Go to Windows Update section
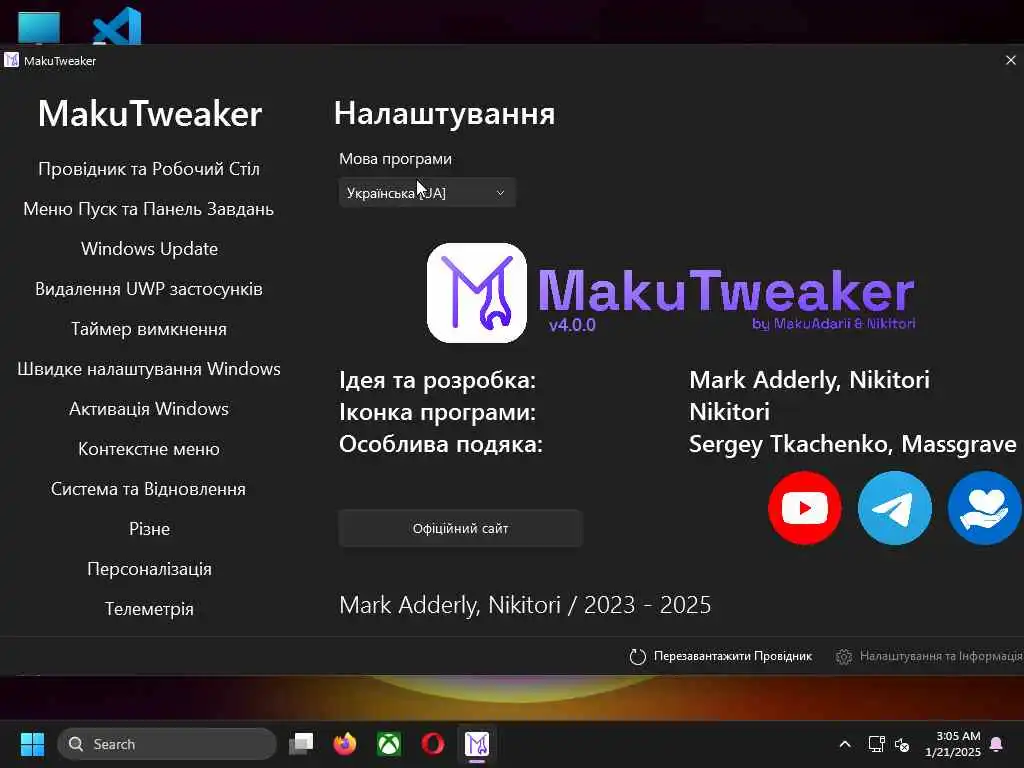This screenshot has width=1024, height=768. click(x=149, y=249)
